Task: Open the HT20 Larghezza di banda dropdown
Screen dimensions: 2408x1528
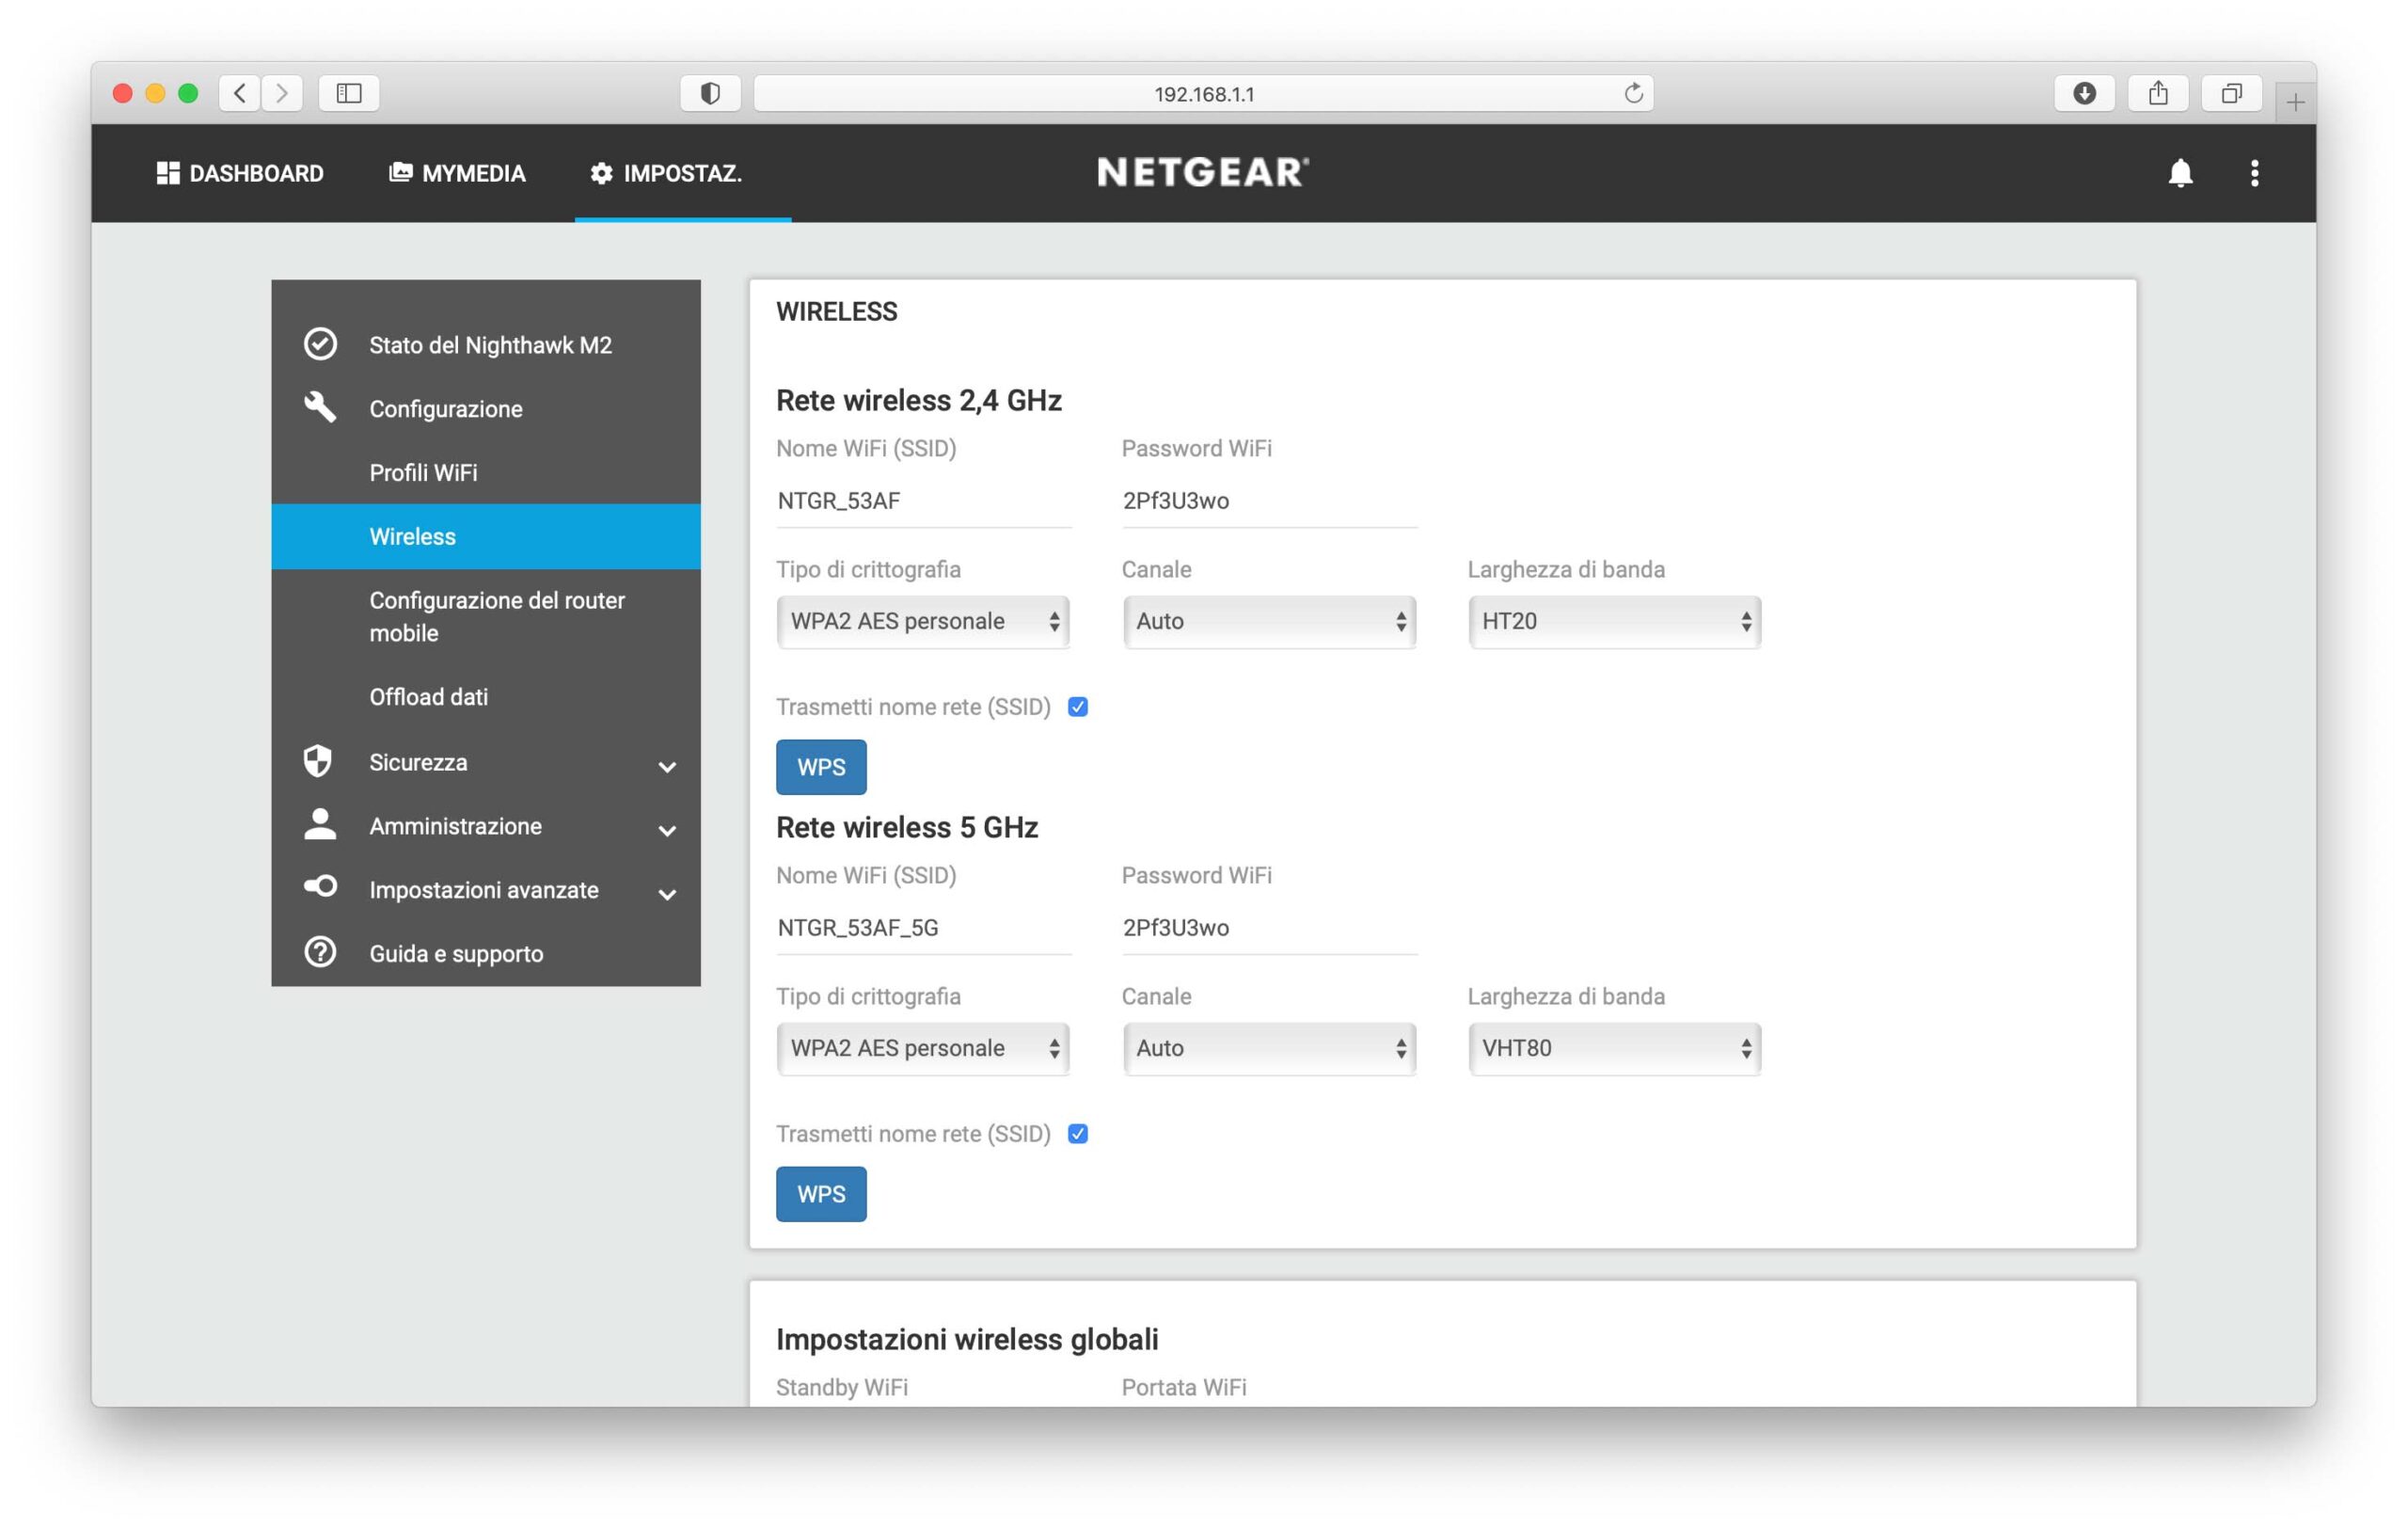Action: (1614, 621)
